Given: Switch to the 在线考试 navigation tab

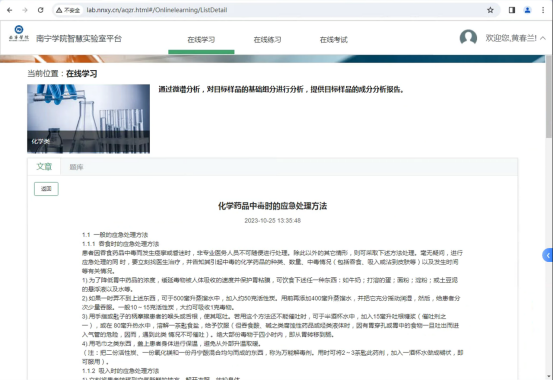Looking at the screenshot, I should click(x=333, y=40).
